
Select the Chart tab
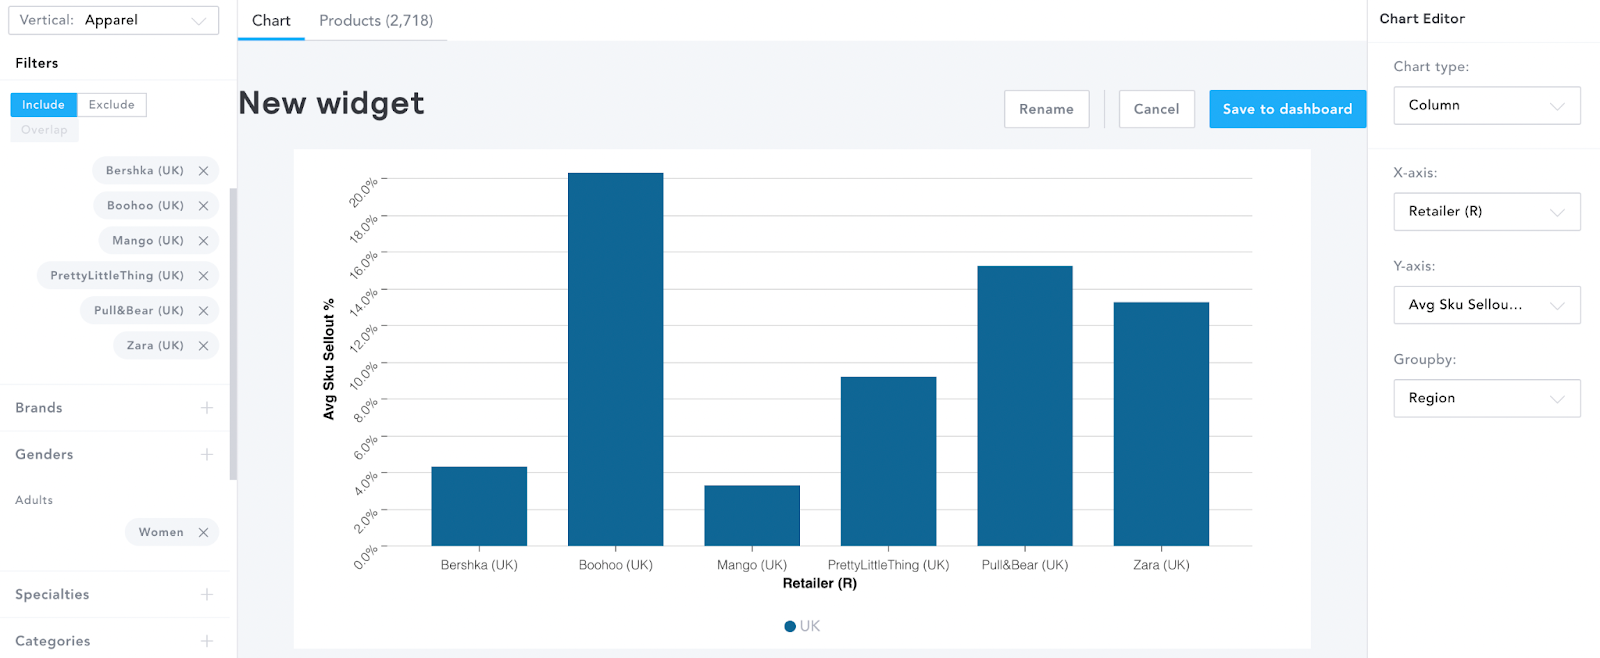271,20
